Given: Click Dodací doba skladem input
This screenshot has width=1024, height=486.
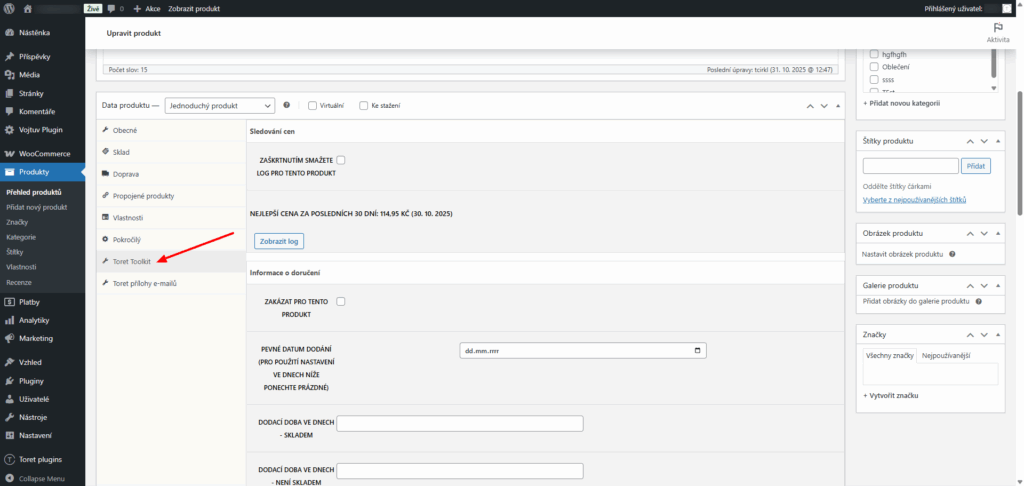Looking at the screenshot, I should [x=460, y=423].
